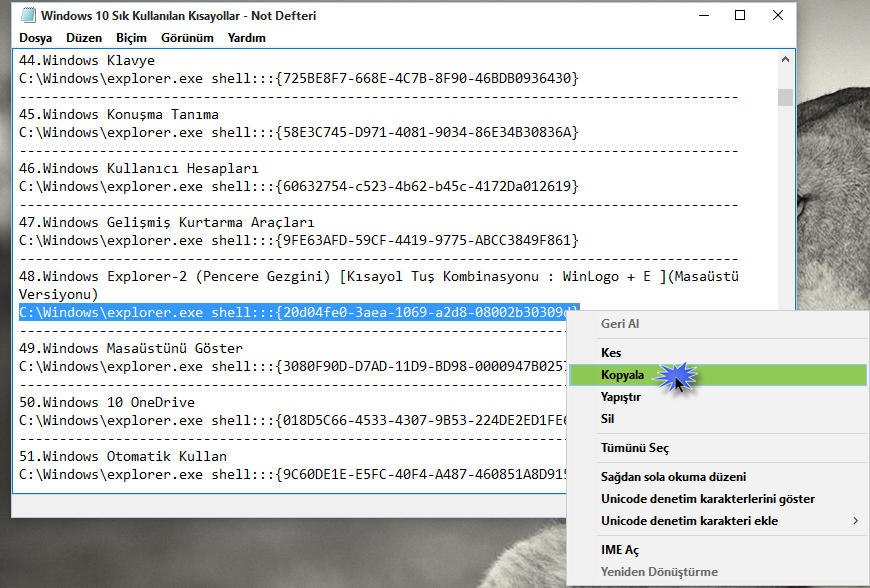Click the text '45.Windows Konuşma Tanıma'
This screenshot has width=870, height=588.
pyautogui.click(x=119, y=114)
